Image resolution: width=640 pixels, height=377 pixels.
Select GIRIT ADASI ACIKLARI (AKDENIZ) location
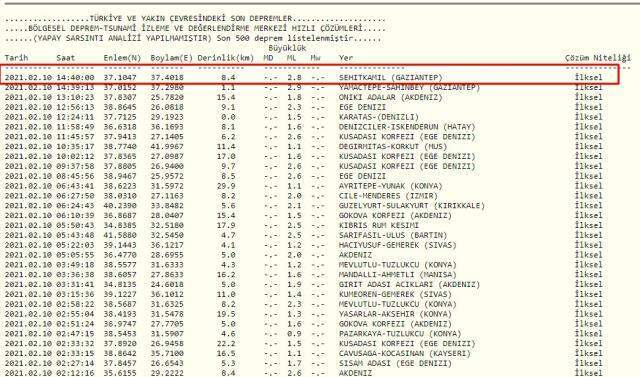pos(409,284)
